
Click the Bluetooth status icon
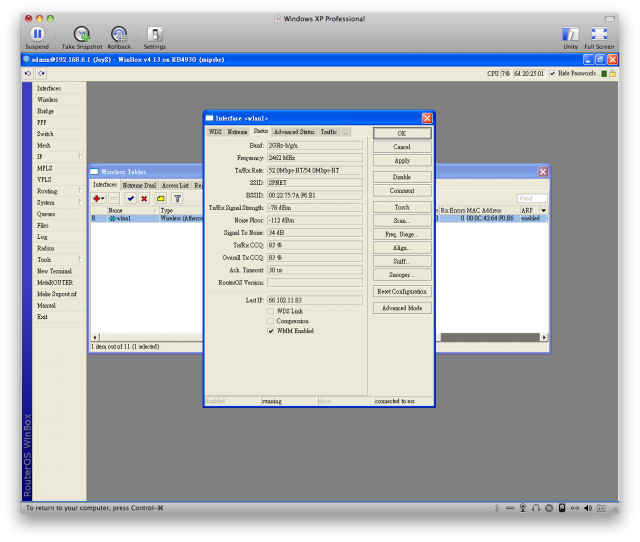click(497, 508)
